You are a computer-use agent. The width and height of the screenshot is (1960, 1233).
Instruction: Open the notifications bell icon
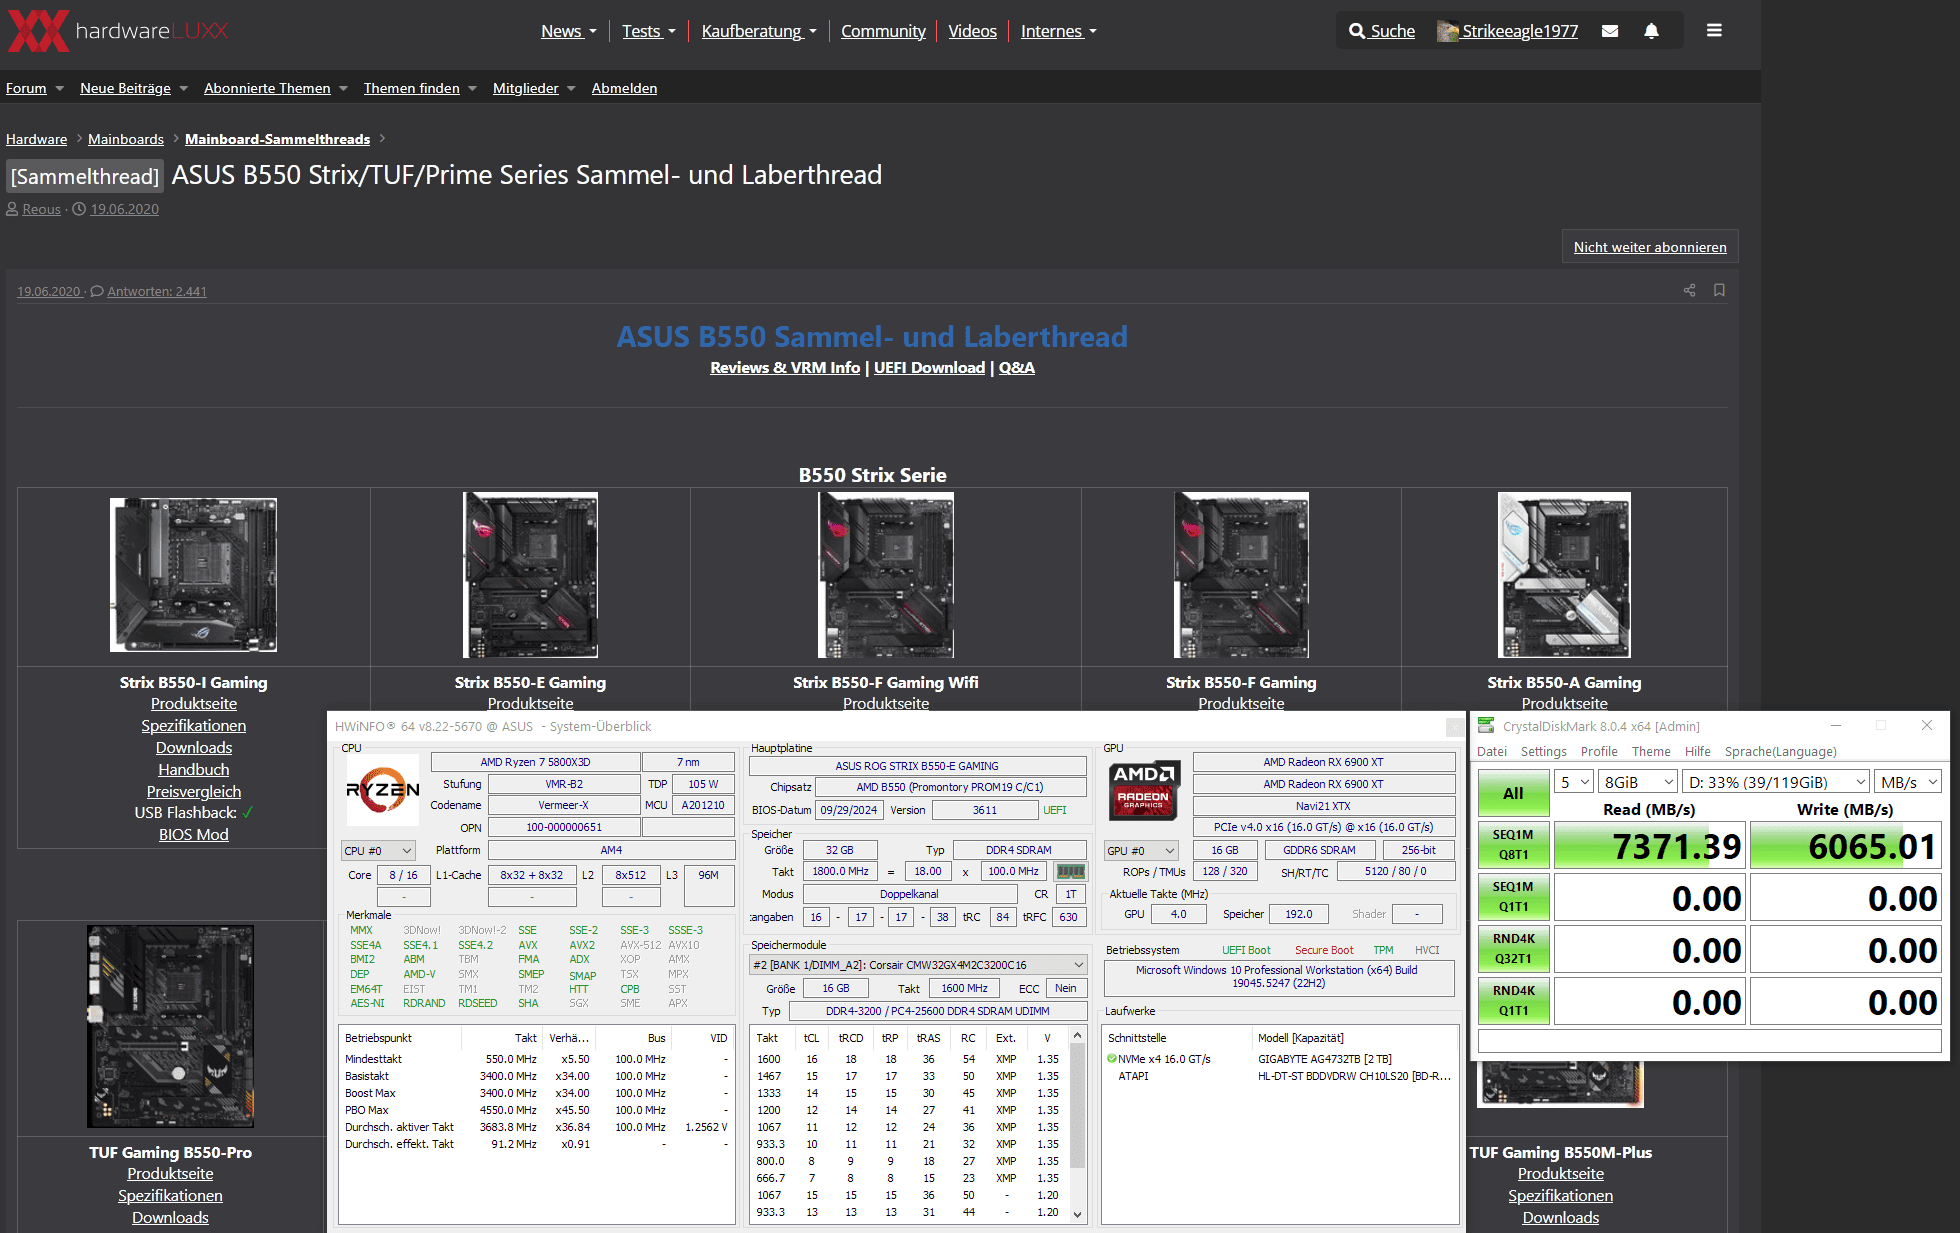[x=1651, y=31]
